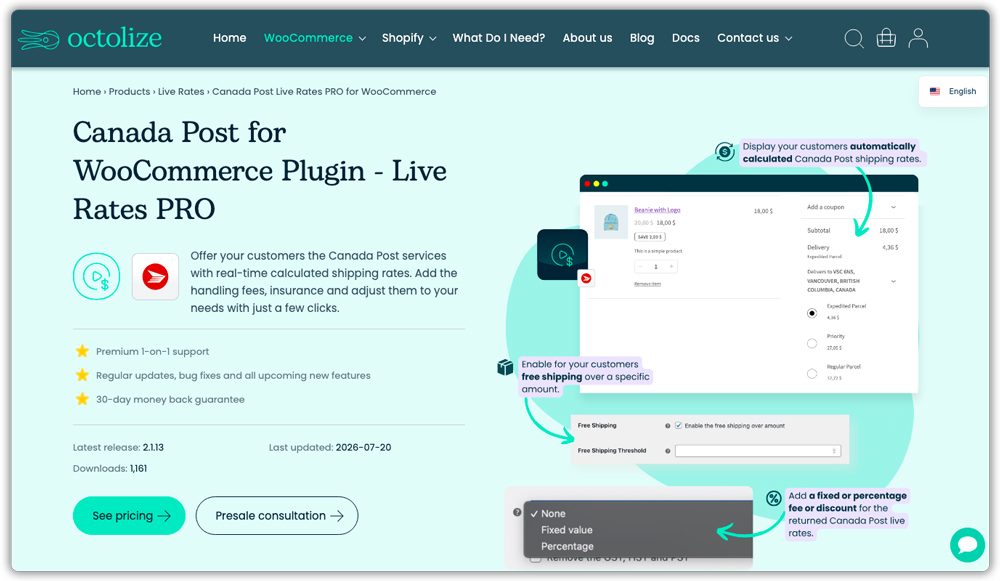Click the Free Shipping help question icon
Screen dimensions: 1000x581
(668, 425)
